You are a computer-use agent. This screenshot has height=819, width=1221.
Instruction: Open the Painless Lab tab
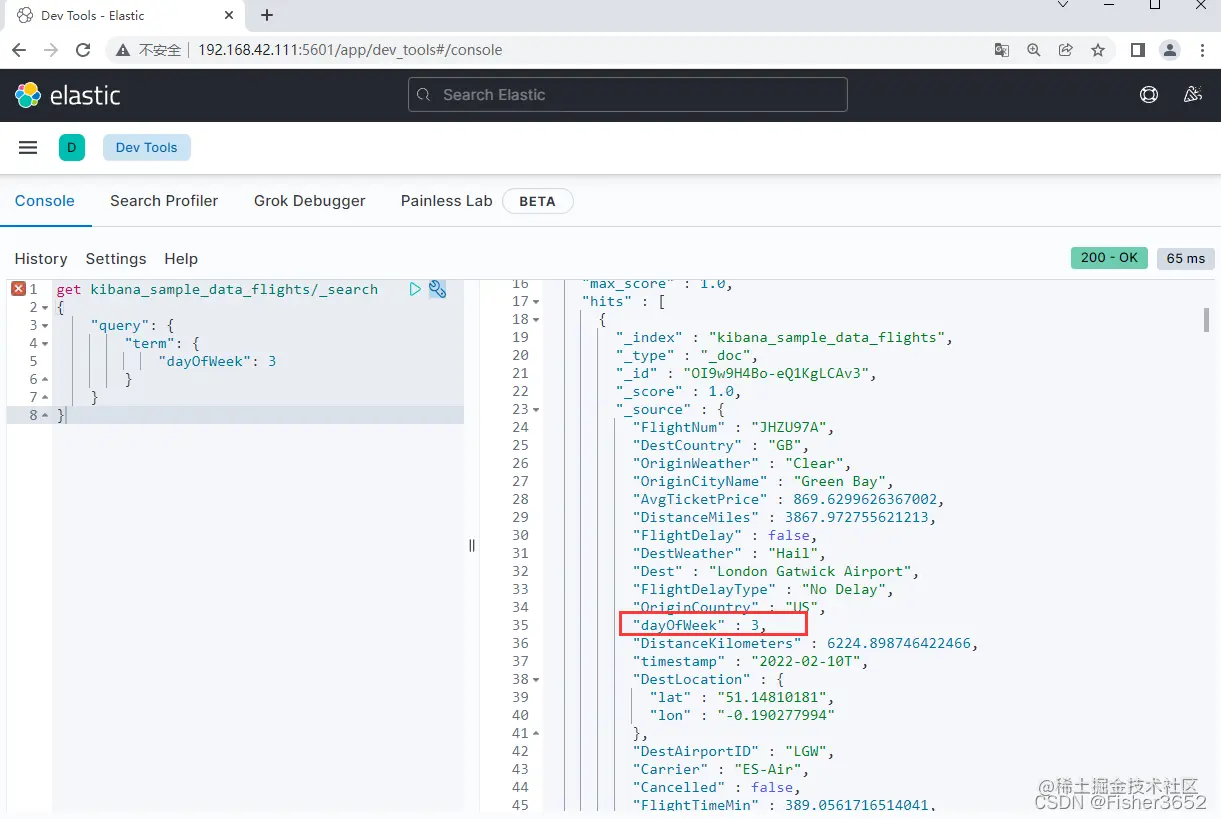coord(447,201)
